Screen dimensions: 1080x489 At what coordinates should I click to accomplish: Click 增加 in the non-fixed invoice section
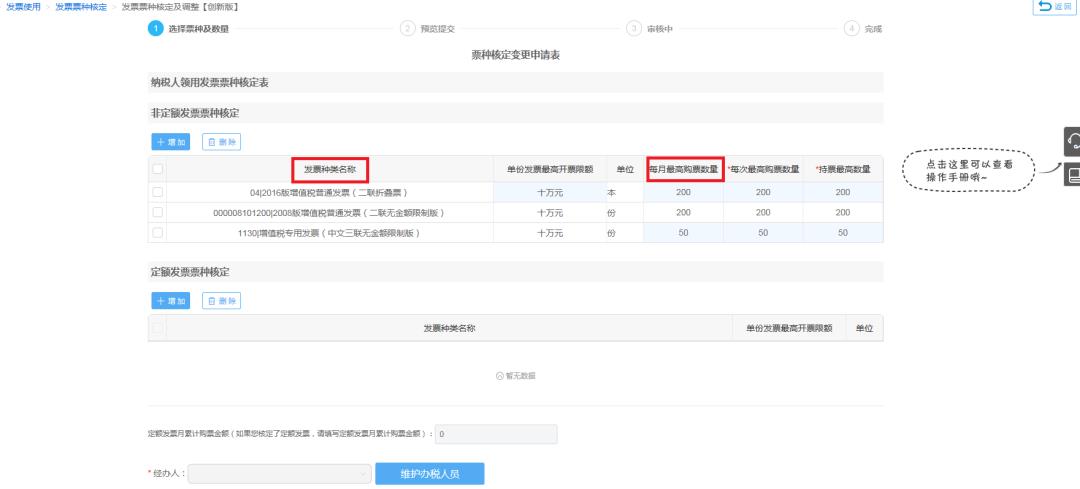(169, 142)
